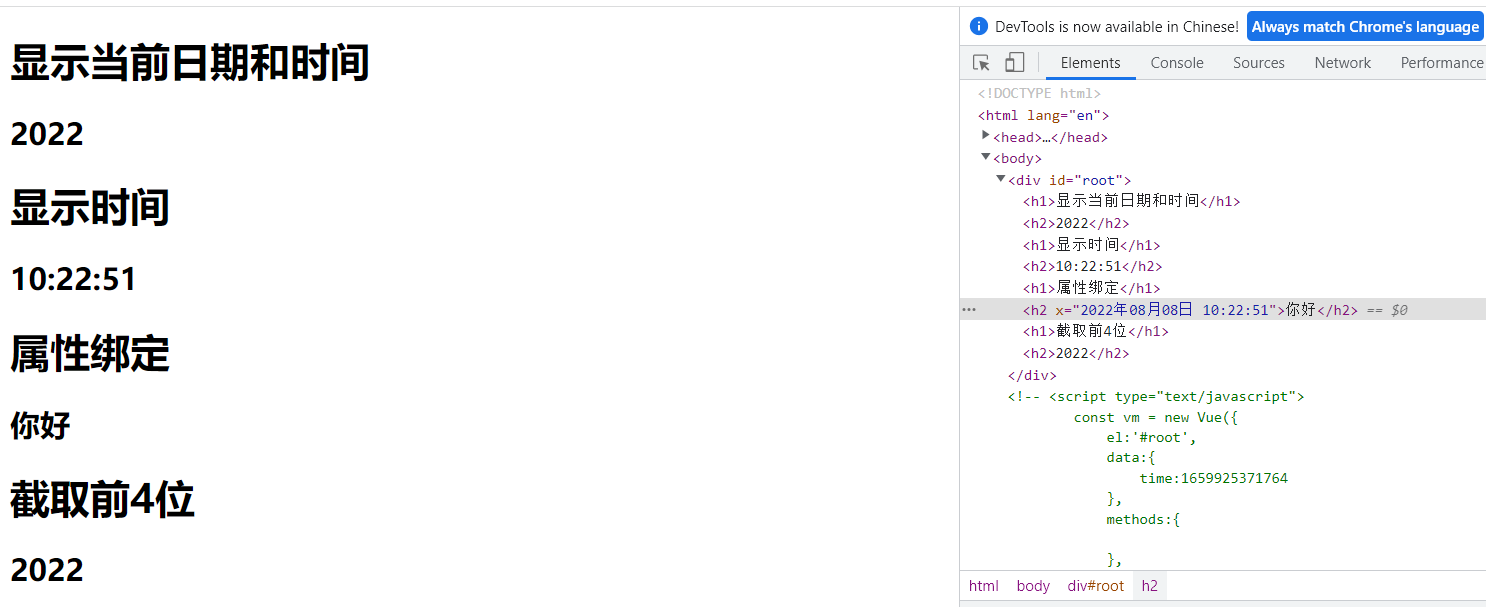Click the bottom 2022 subheading on page
This screenshot has width=1486, height=607.
click(47, 569)
